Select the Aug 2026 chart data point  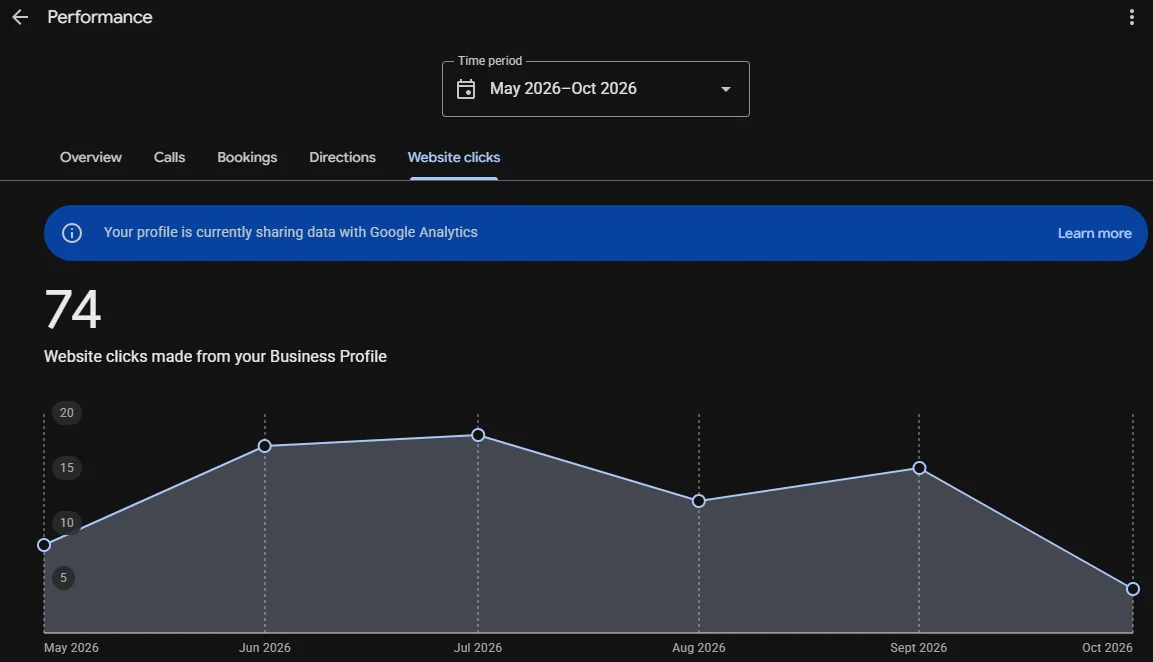click(x=699, y=501)
